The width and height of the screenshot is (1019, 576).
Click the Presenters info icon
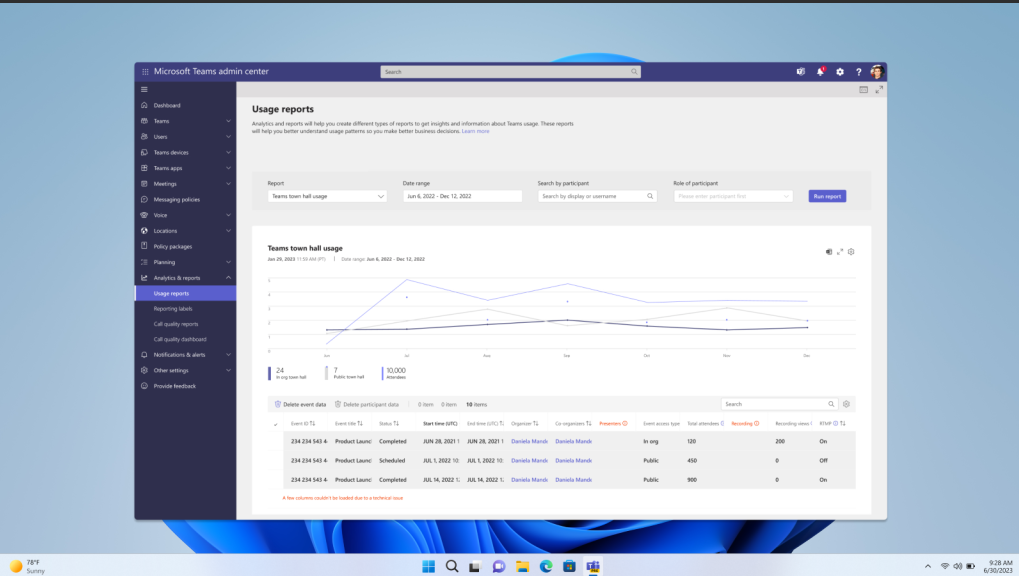[625, 423]
